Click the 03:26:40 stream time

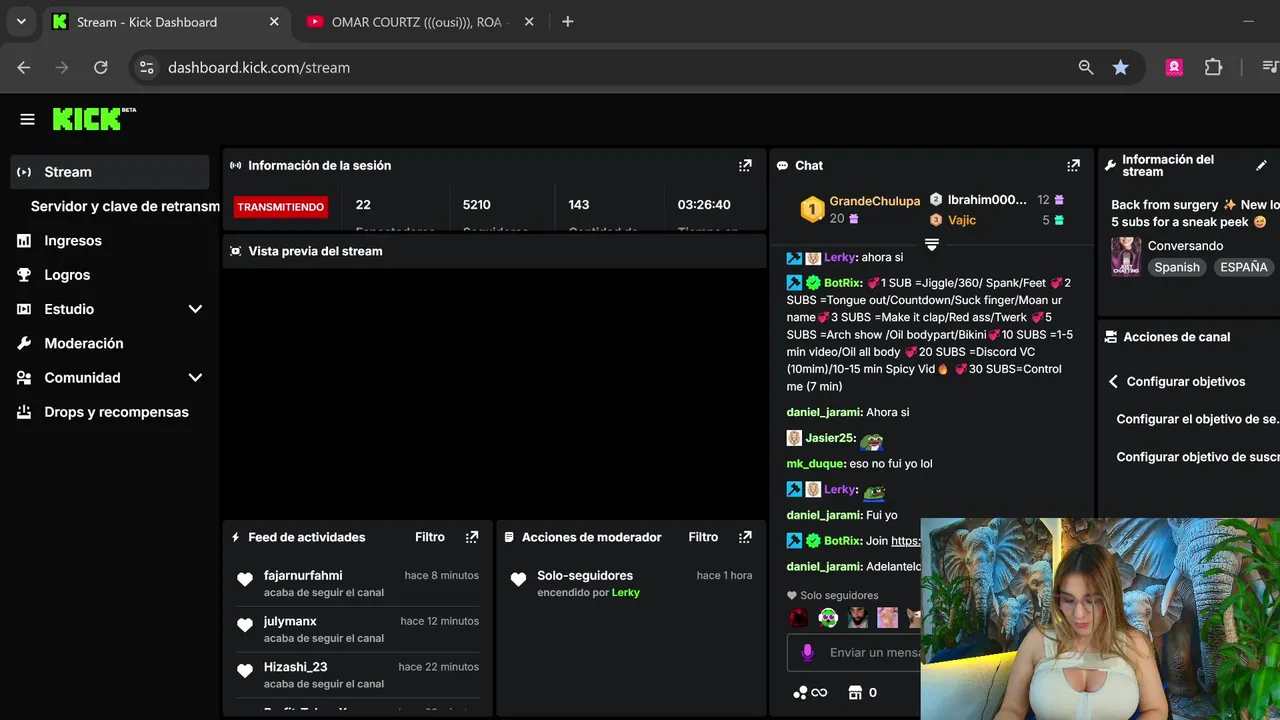coord(704,205)
